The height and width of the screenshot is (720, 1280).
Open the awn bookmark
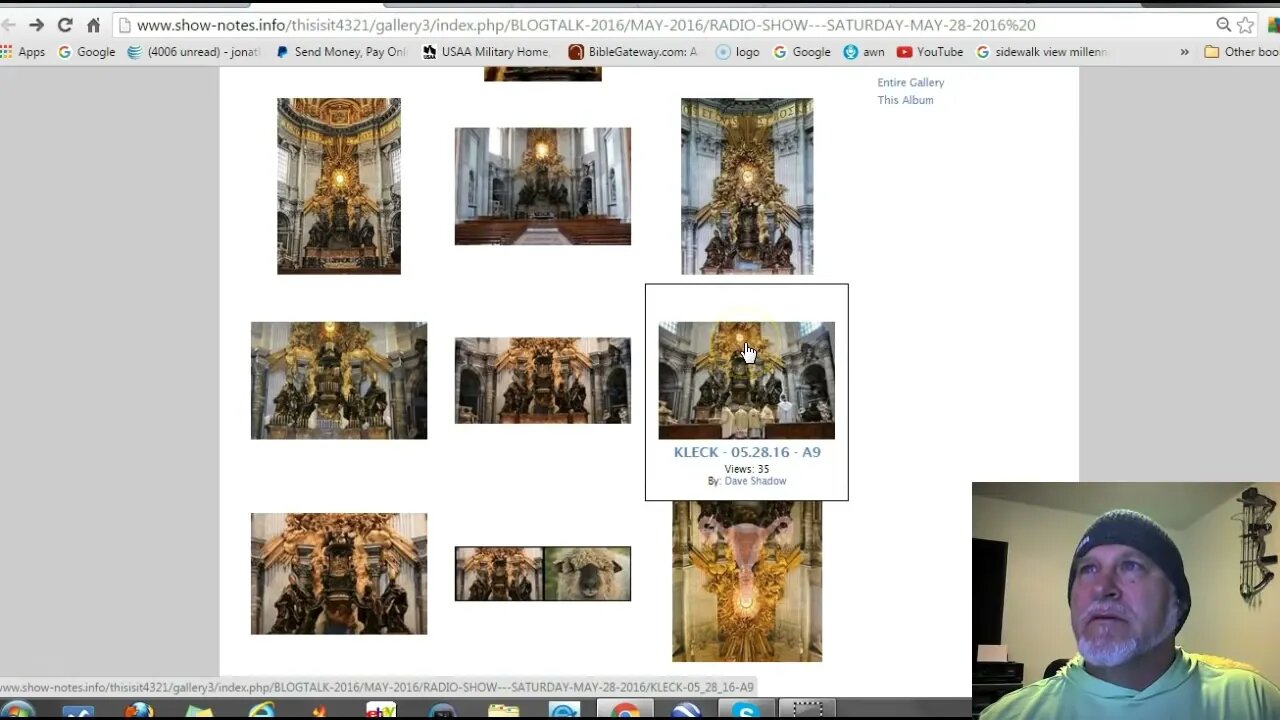click(x=864, y=52)
